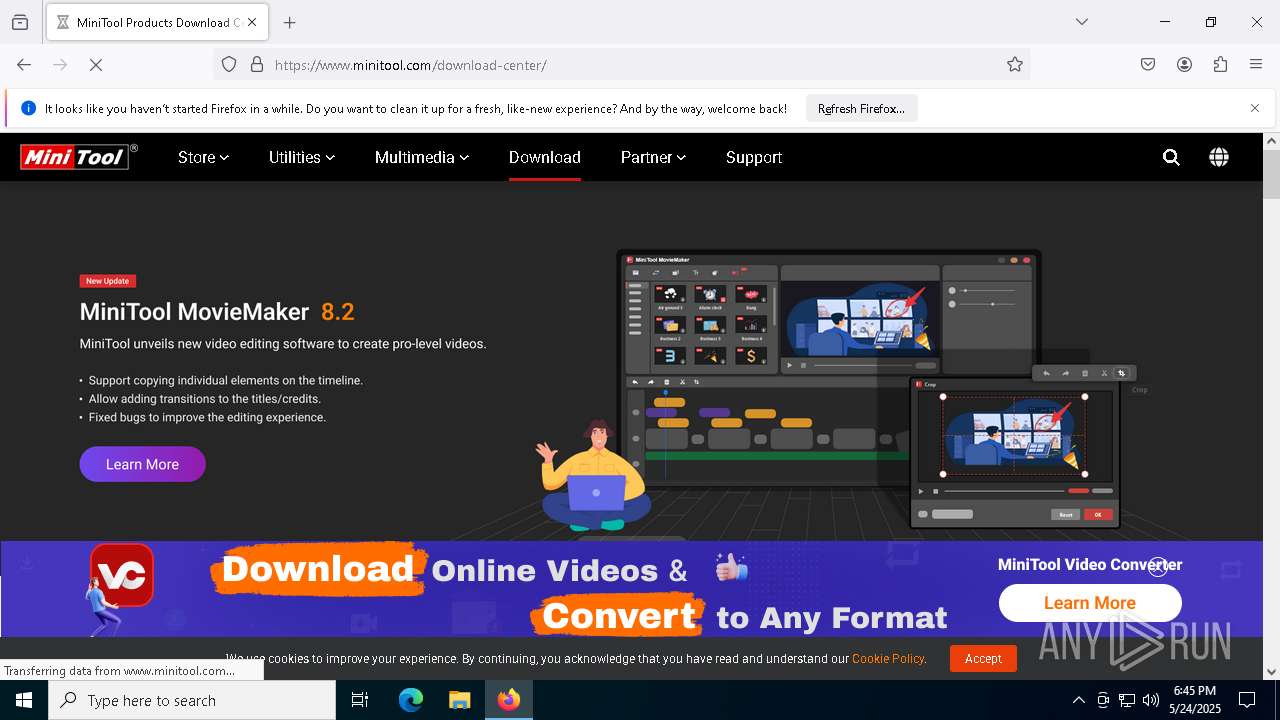Click the Firefox taskbar icon

coord(509,700)
